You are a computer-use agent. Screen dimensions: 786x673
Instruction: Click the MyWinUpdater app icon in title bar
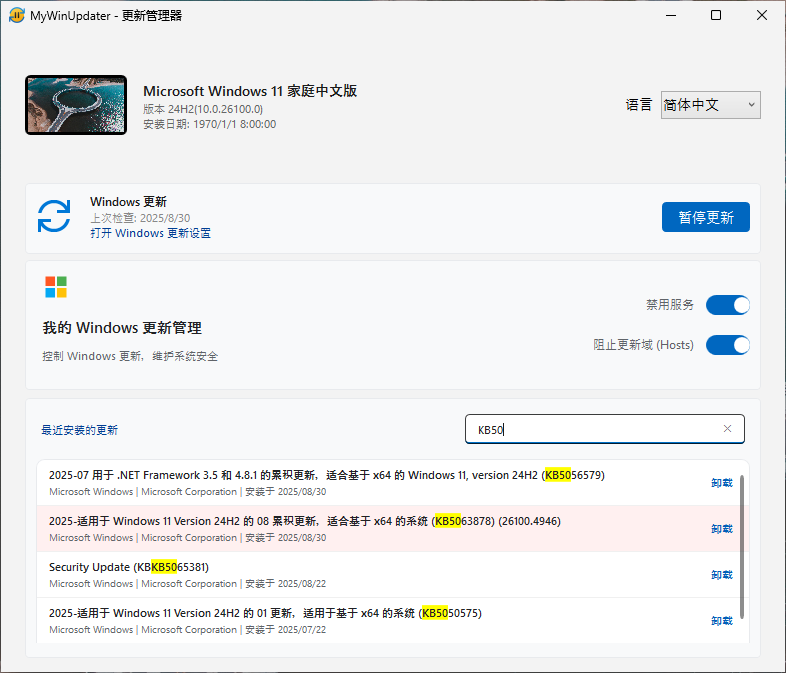click(17, 16)
